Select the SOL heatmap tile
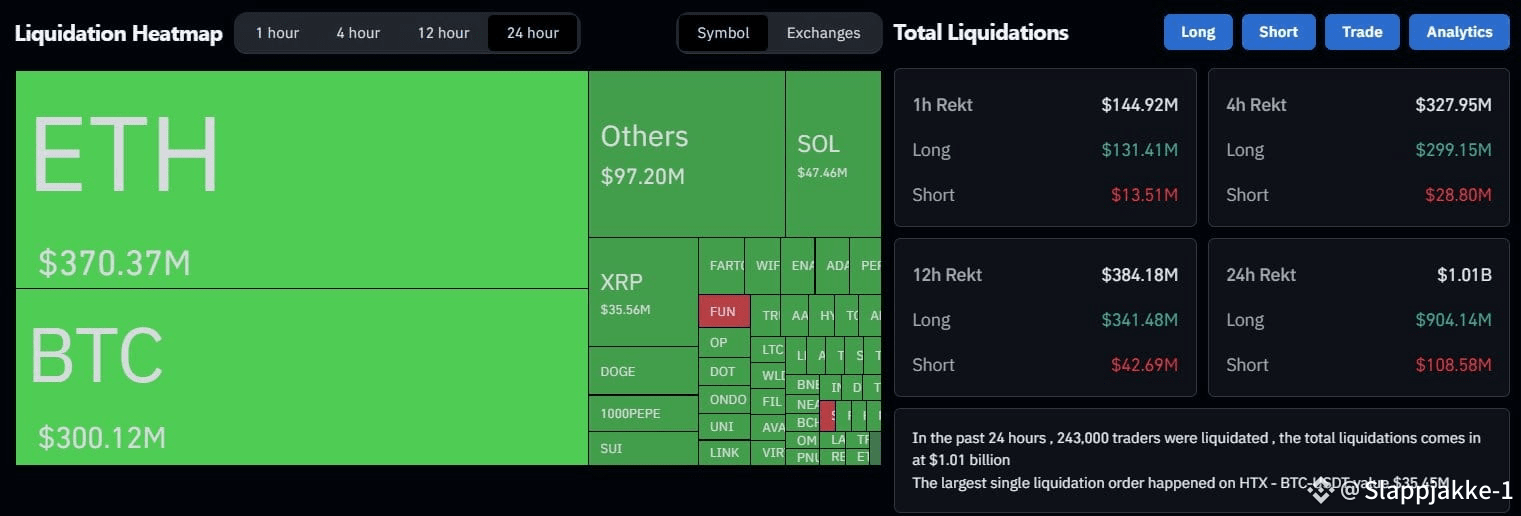1521x516 pixels. click(833, 154)
